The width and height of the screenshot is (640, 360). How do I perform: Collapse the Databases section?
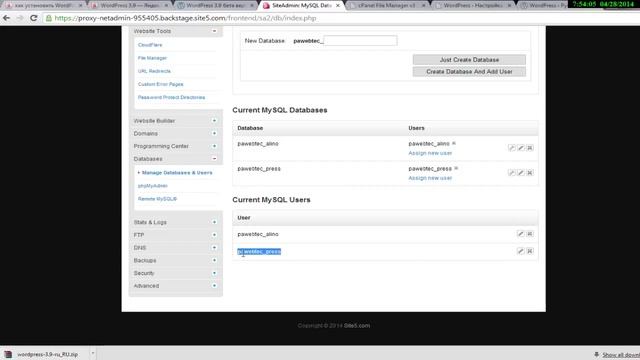tap(214, 159)
